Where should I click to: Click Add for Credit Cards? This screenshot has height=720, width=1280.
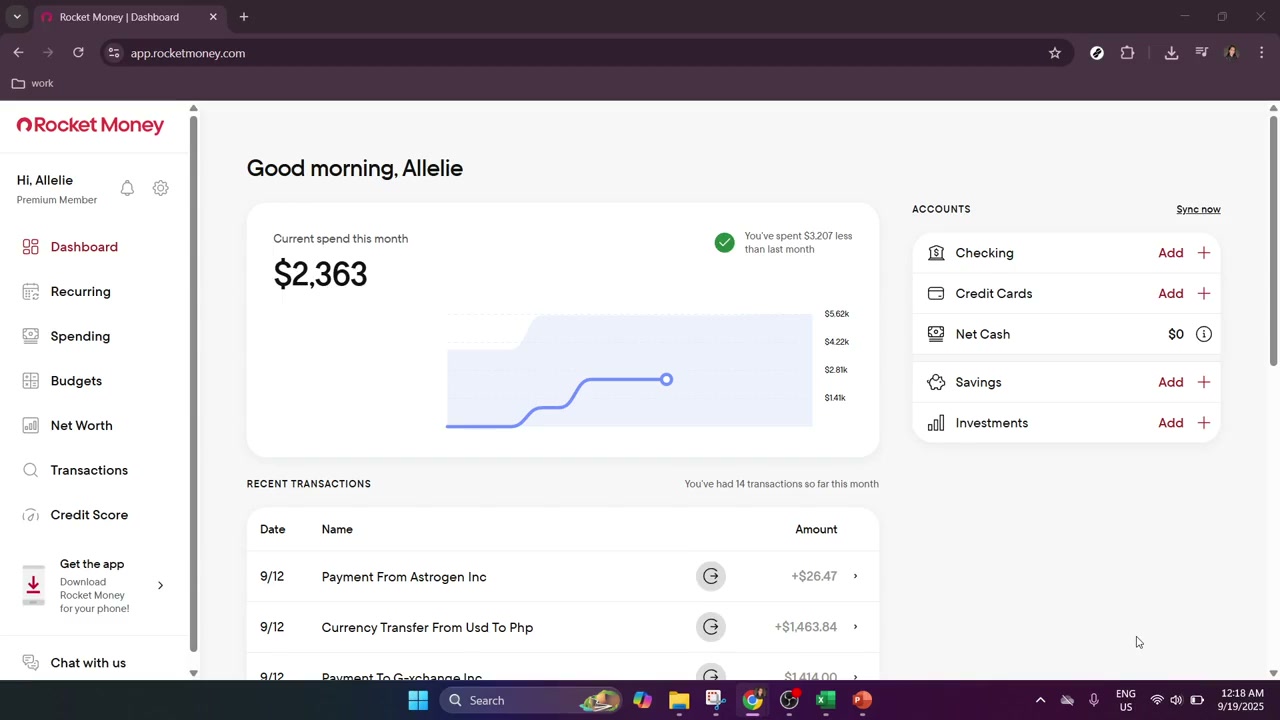(x=1171, y=294)
